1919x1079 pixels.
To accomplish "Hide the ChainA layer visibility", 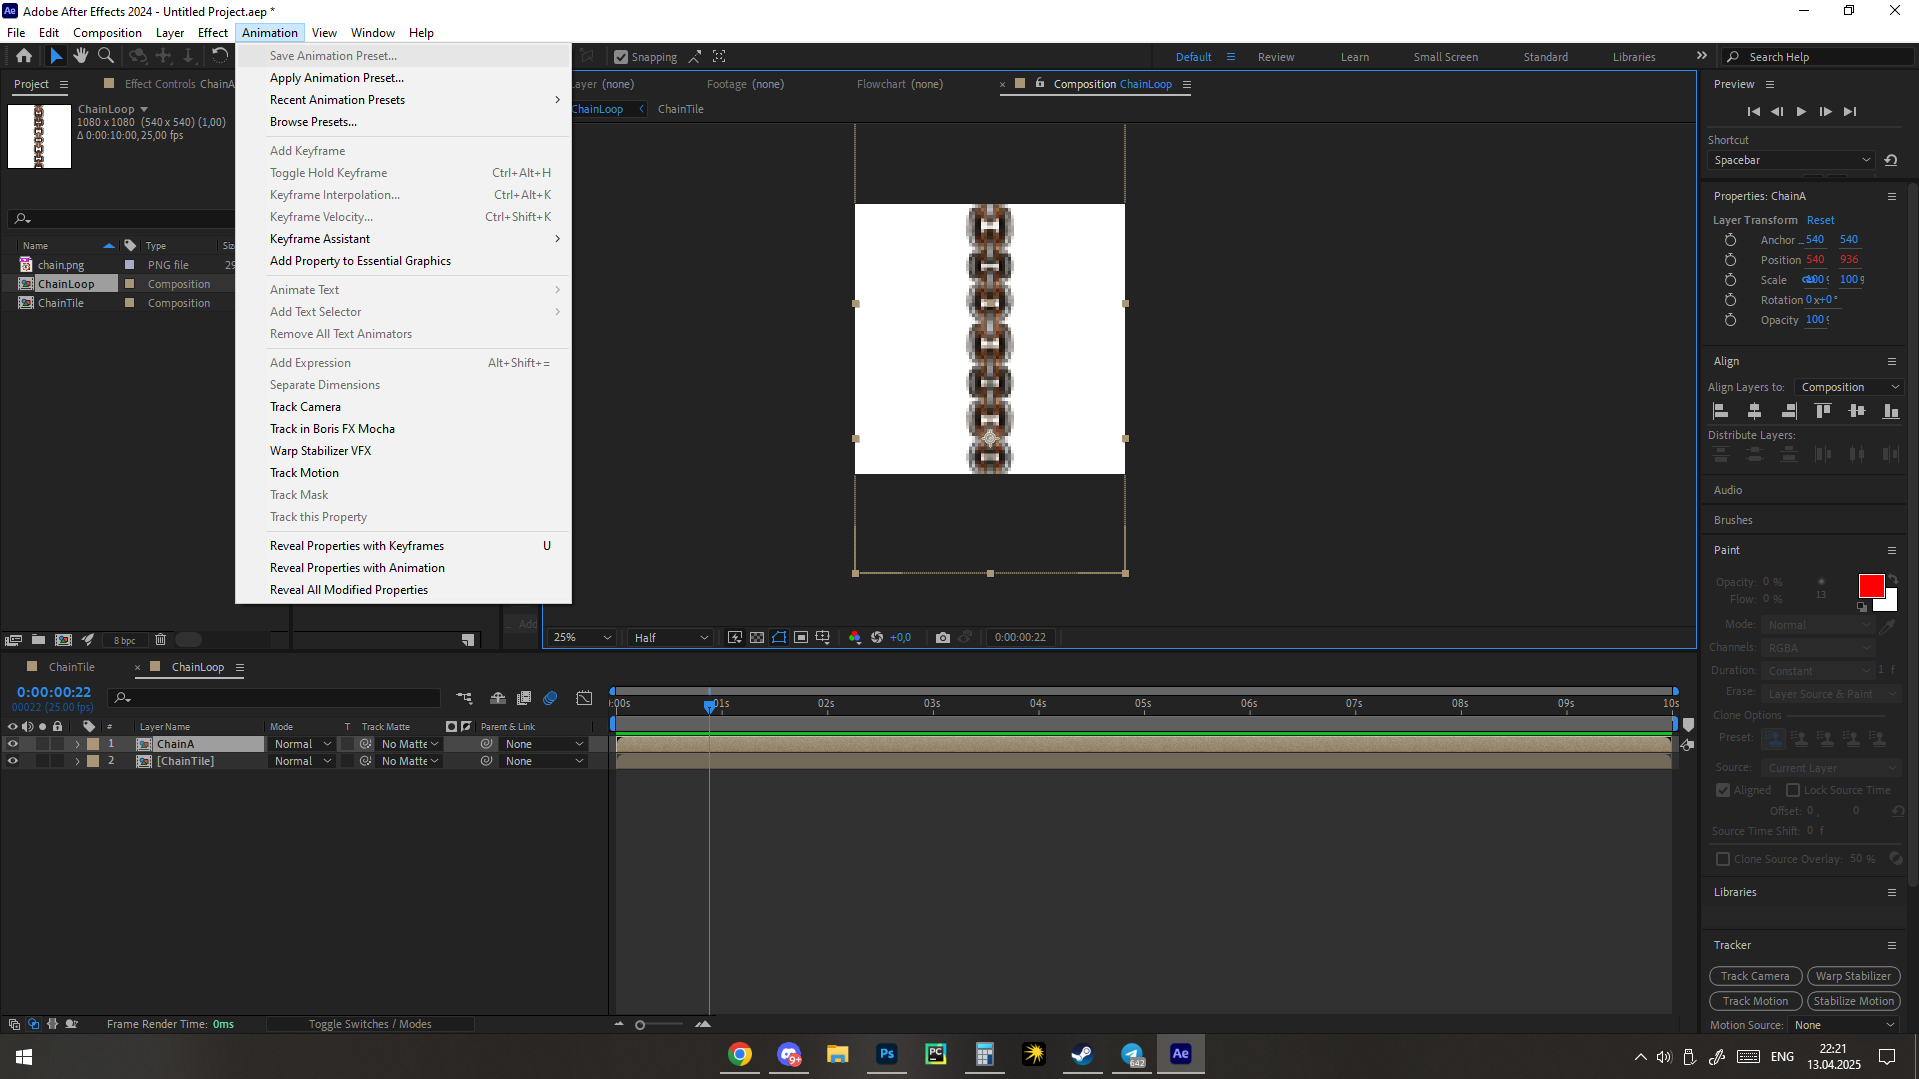I will [x=13, y=744].
